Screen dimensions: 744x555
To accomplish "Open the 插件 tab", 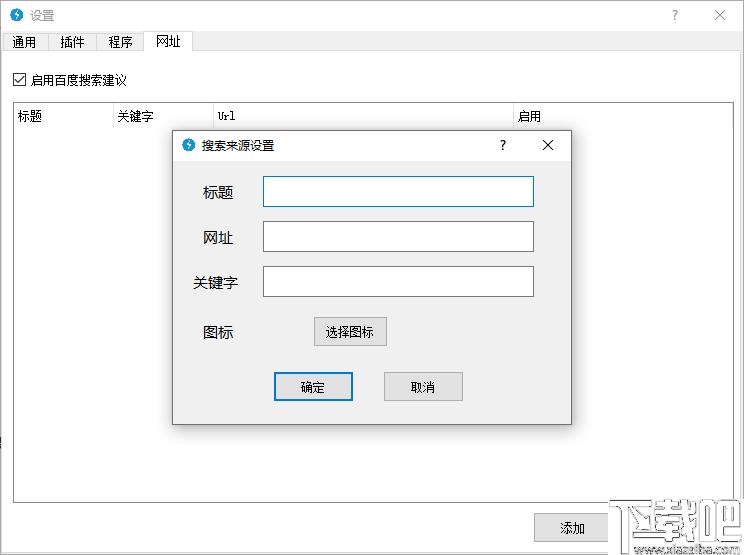I will click(x=73, y=42).
